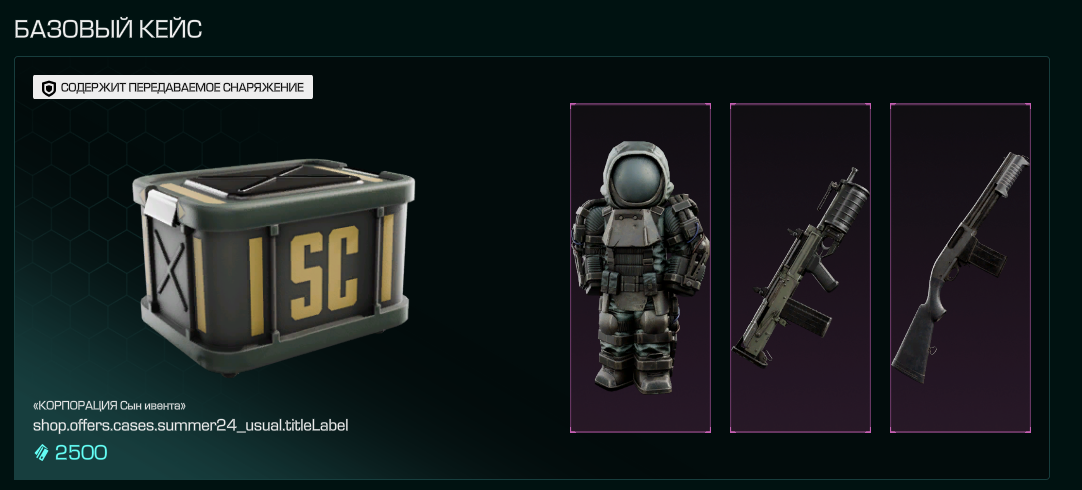1082x490 pixels.
Task: Click the summer24_usual titleLabel text
Action: pos(190,425)
